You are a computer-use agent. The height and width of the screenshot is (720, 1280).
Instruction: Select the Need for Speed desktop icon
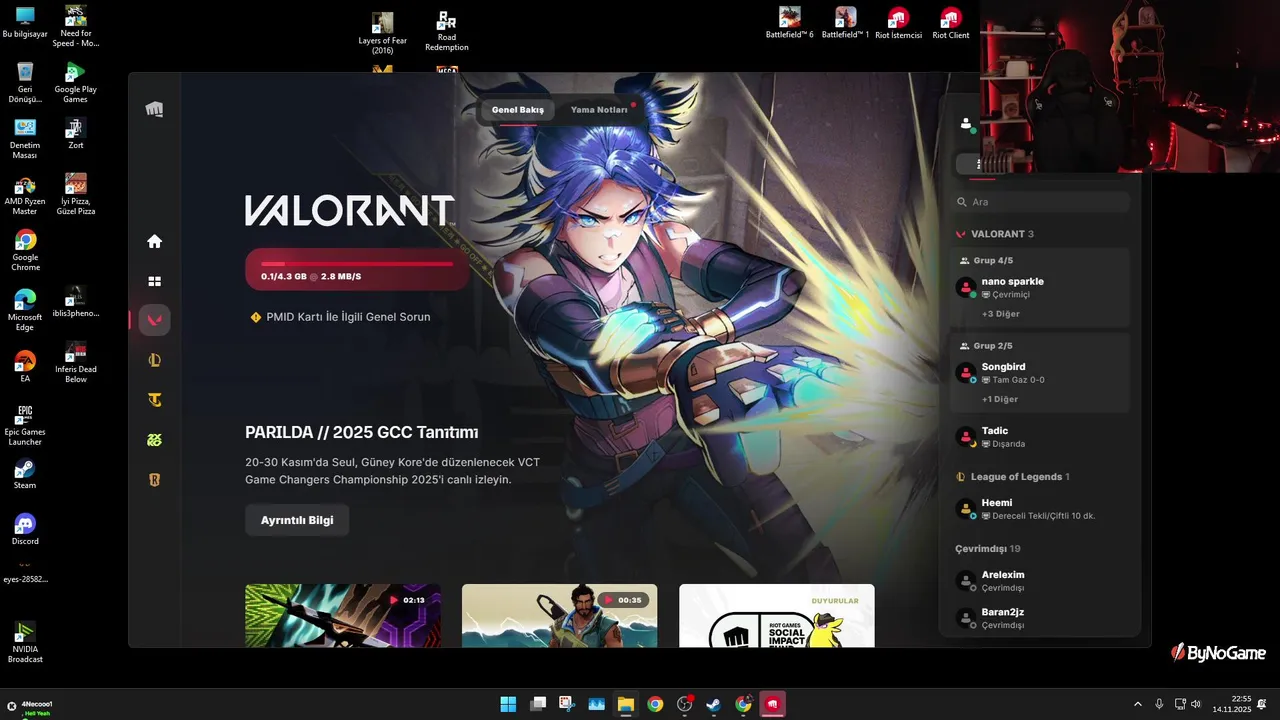(75, 27)
